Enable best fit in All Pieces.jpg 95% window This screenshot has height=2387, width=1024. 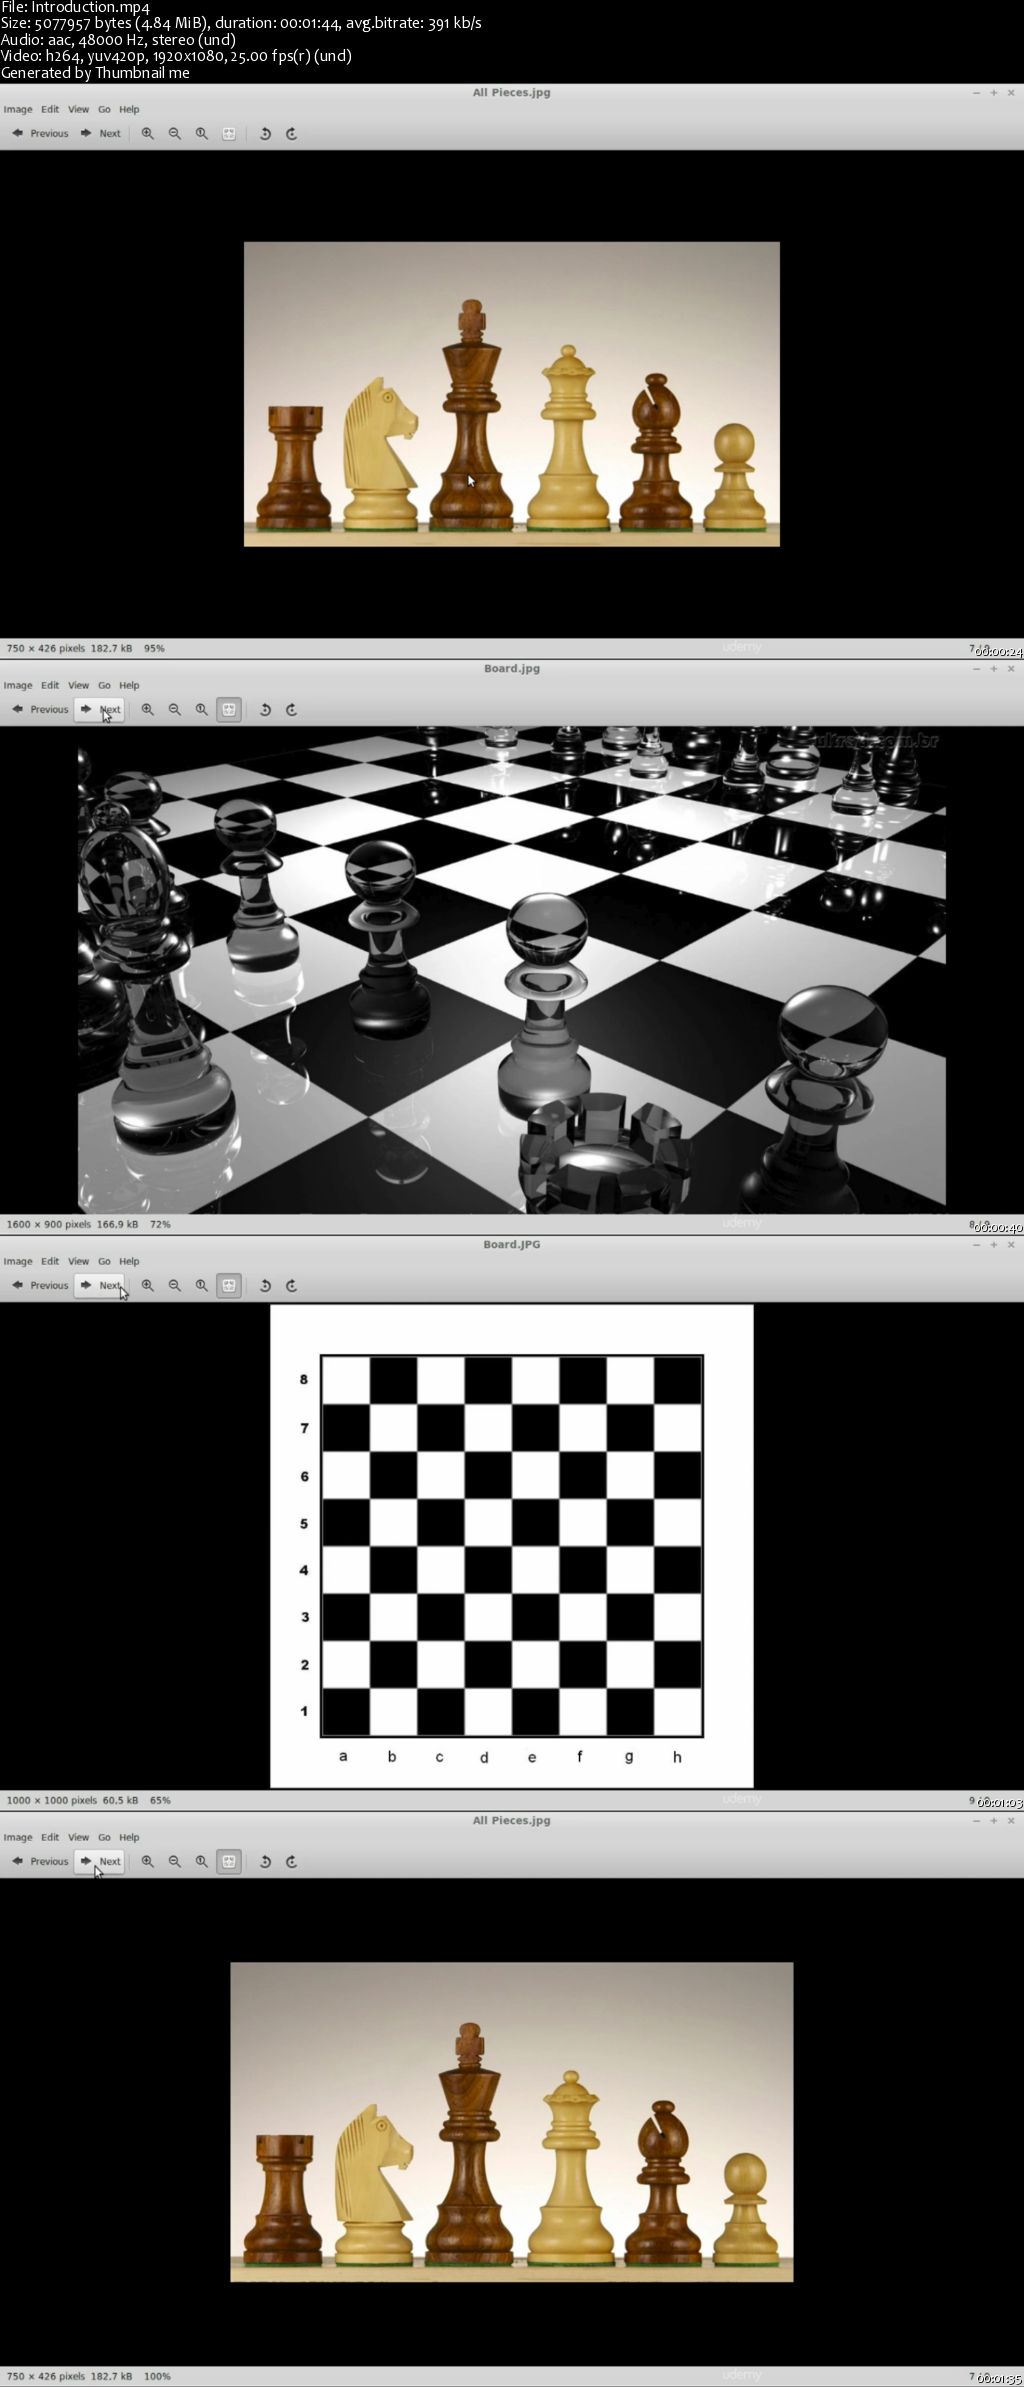(229, 134)
